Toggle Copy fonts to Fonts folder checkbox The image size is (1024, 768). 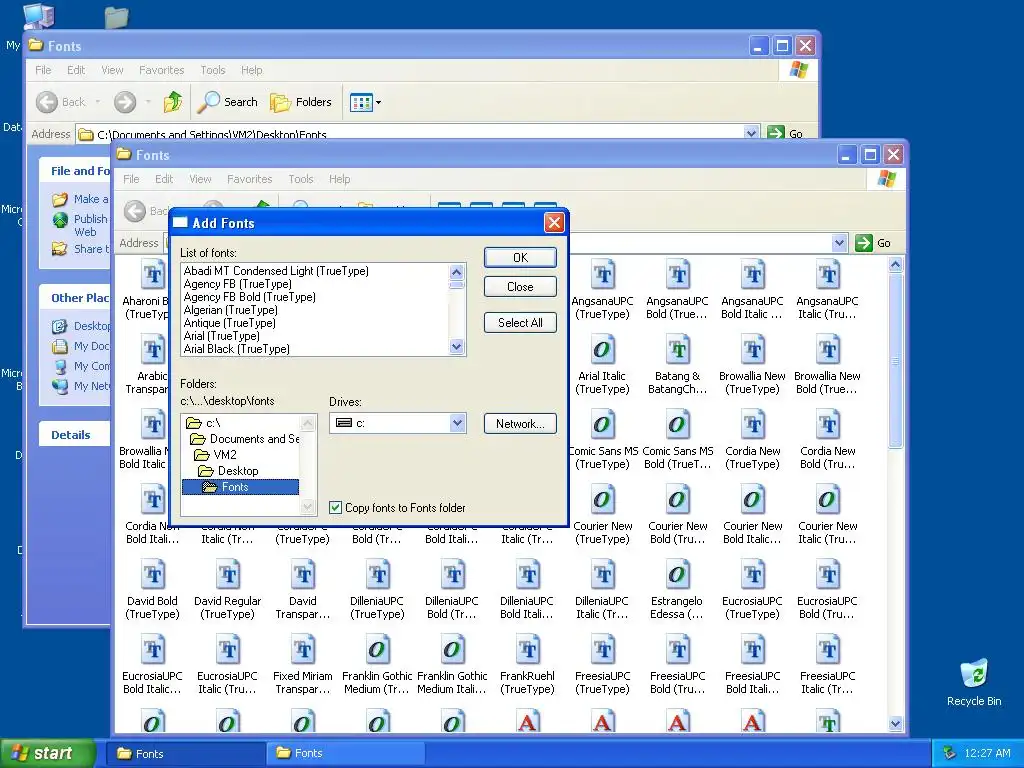(x=336, y=507)
